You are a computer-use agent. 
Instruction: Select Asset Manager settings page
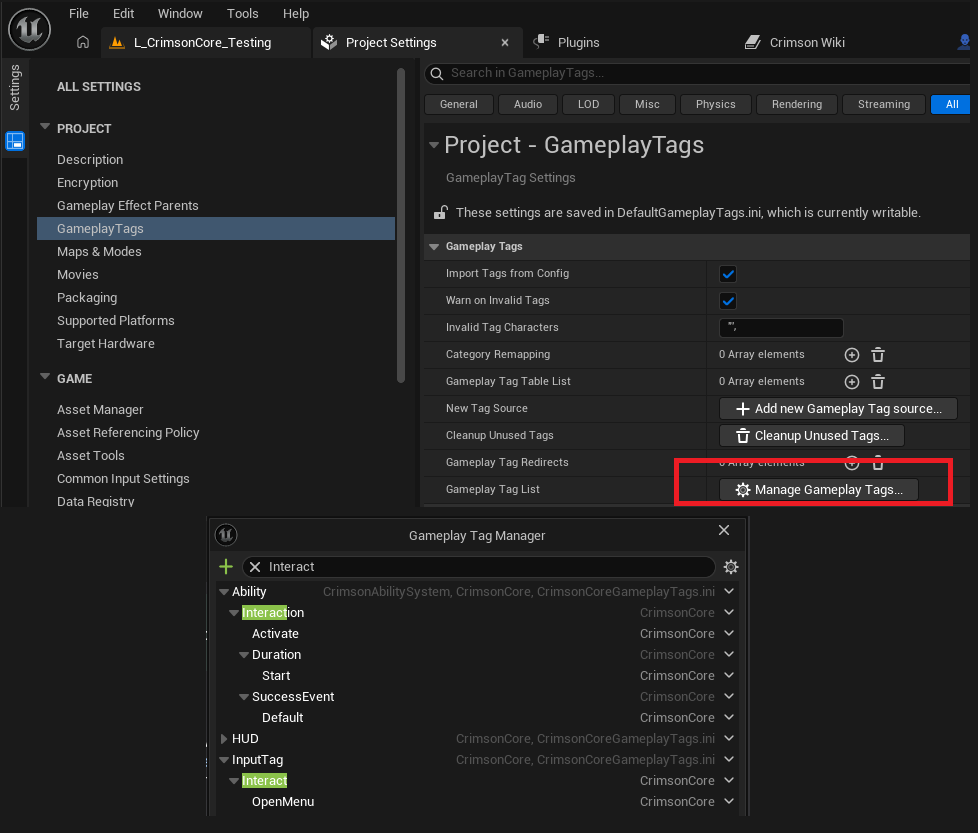pyautogui.click(x=100, y=410)
